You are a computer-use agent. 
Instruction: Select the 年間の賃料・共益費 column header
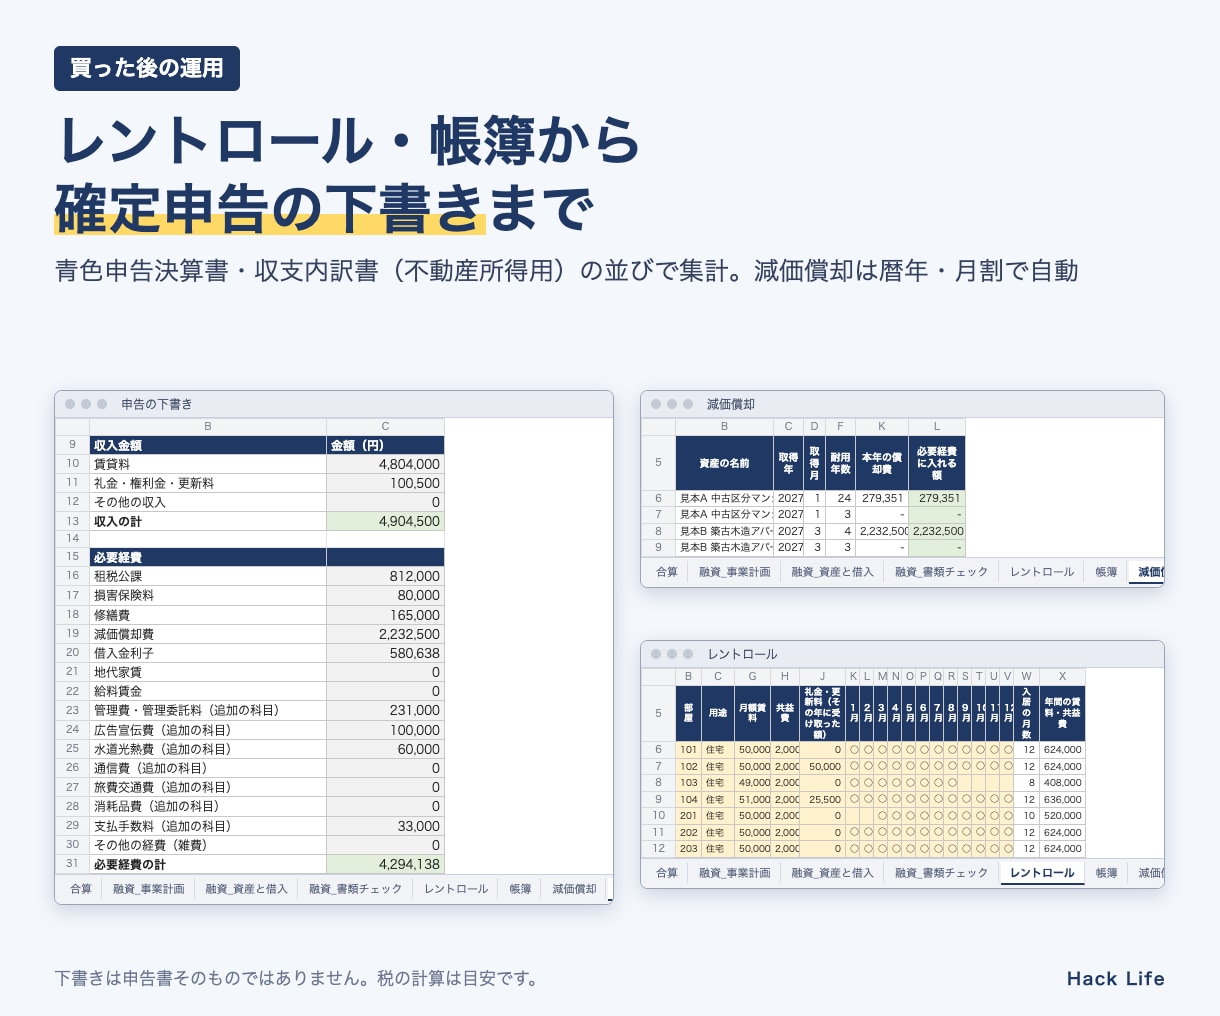pos(1062,713)
